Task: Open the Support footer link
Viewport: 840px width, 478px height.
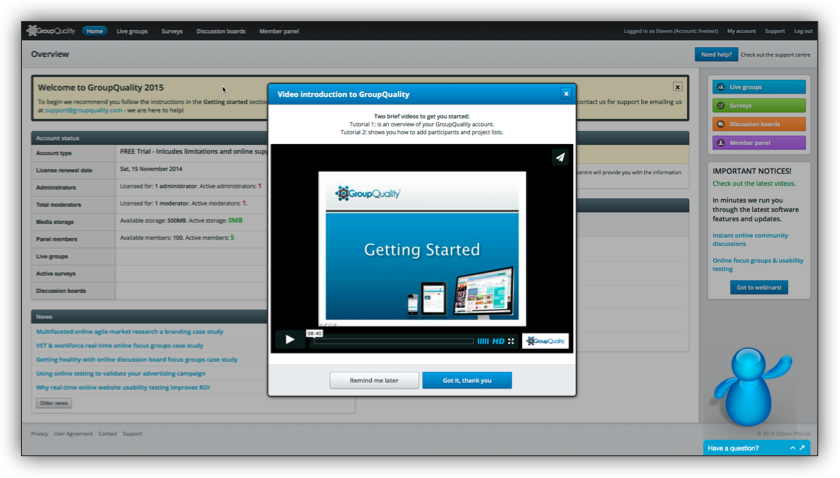Action: [x=132, y=434]
